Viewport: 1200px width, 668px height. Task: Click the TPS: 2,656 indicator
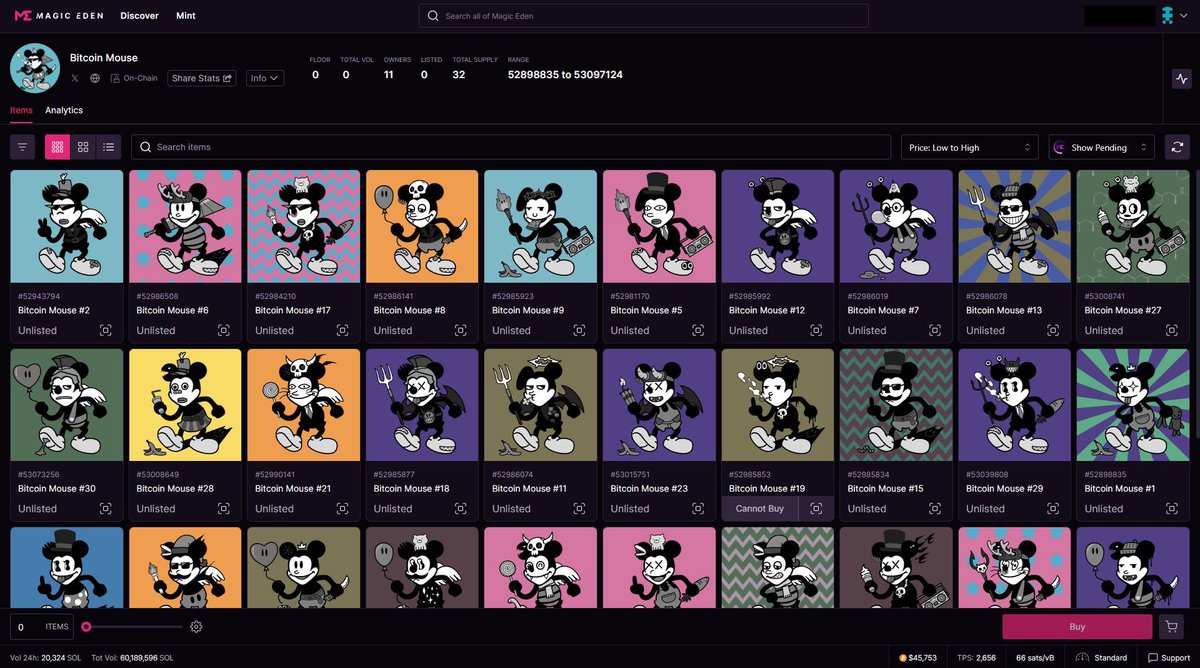pyautogui.click(x=976, y=658)
